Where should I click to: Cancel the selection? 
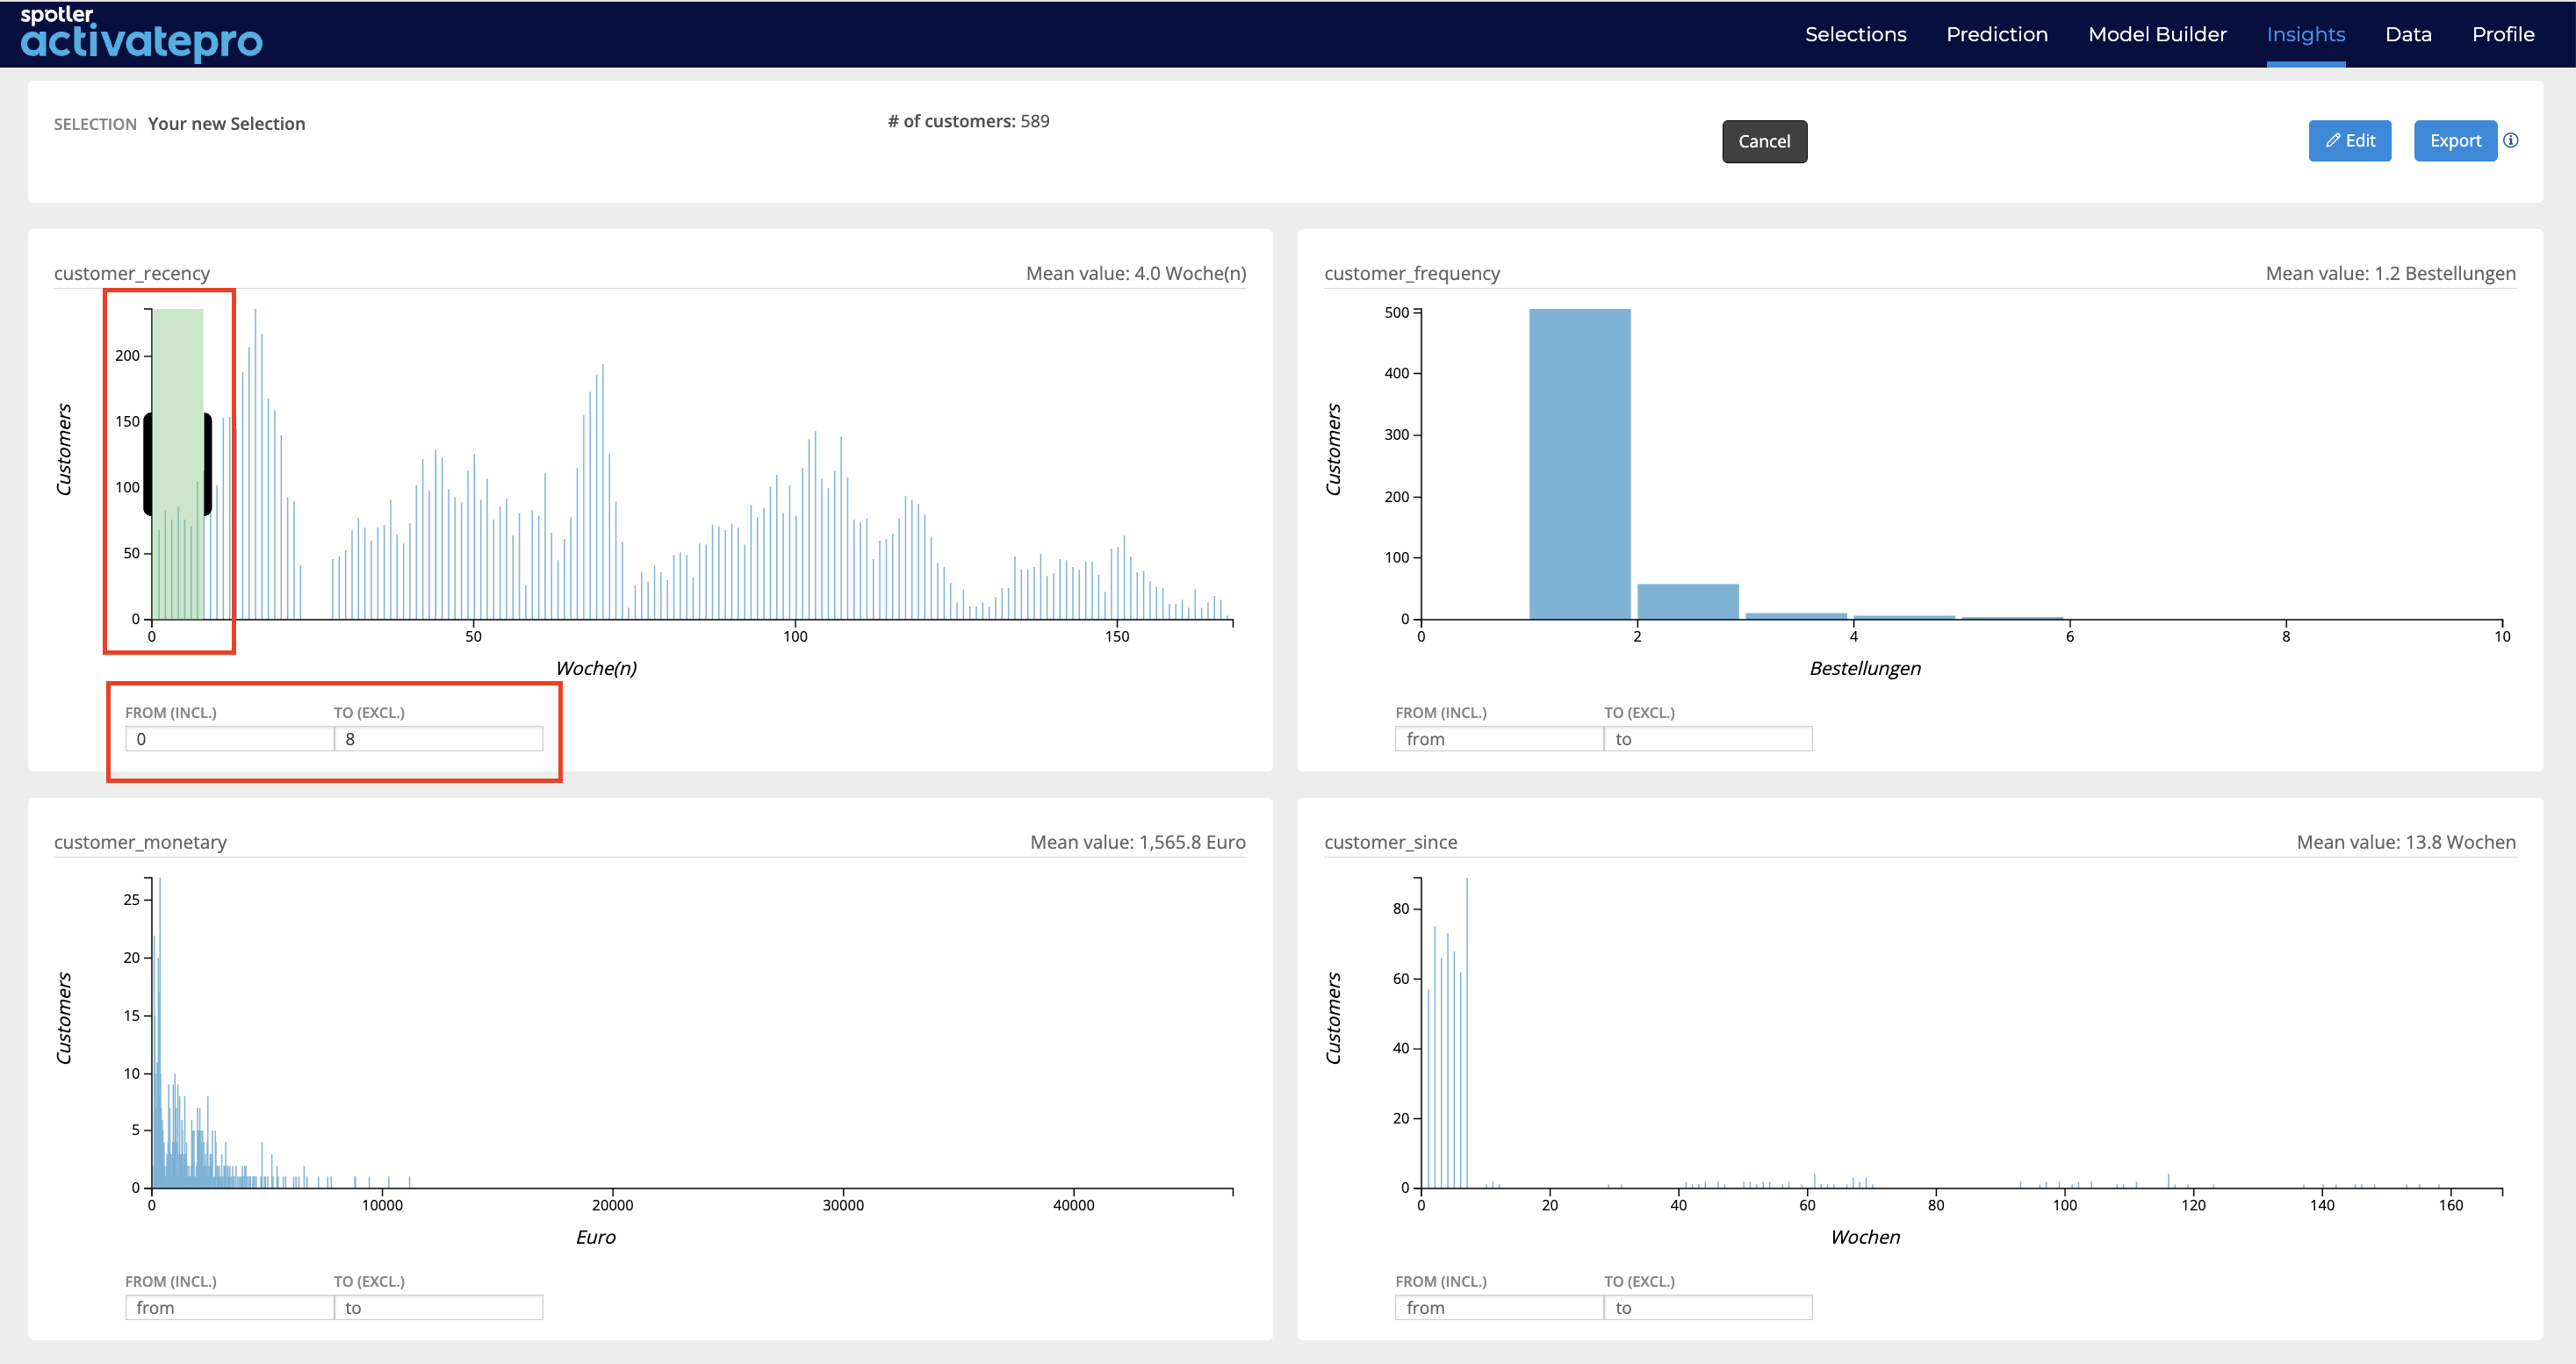(1764, 141)
